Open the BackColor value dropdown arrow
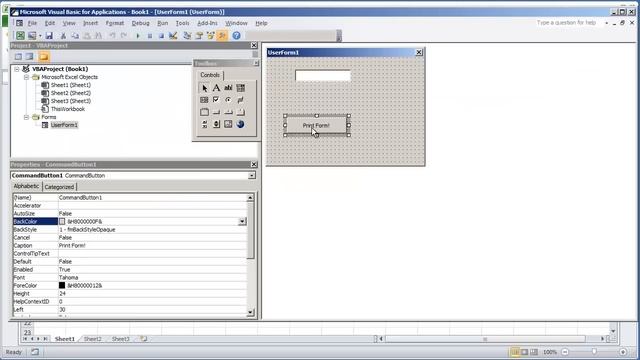The width and height of the screenshot is (640, 360). coord(242,221)
